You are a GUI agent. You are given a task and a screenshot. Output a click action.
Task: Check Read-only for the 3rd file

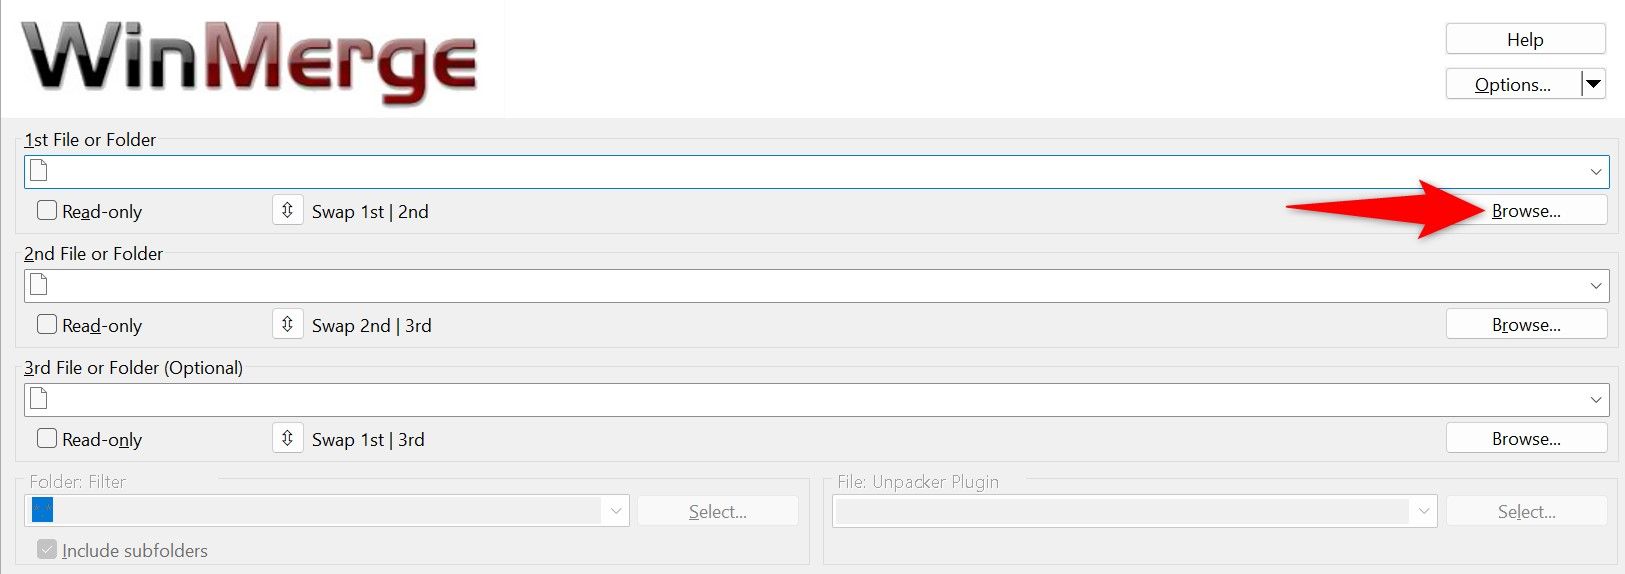(47, 439)
